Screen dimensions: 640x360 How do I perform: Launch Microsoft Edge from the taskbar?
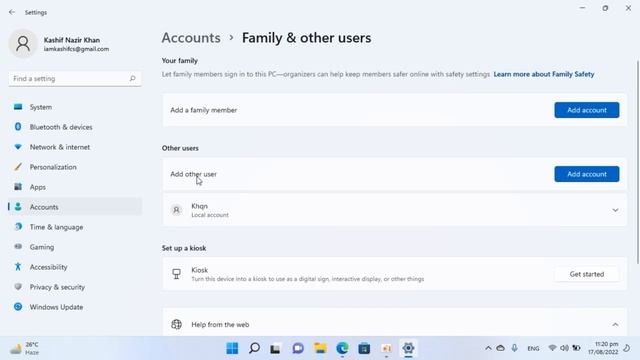pos(342,348)
